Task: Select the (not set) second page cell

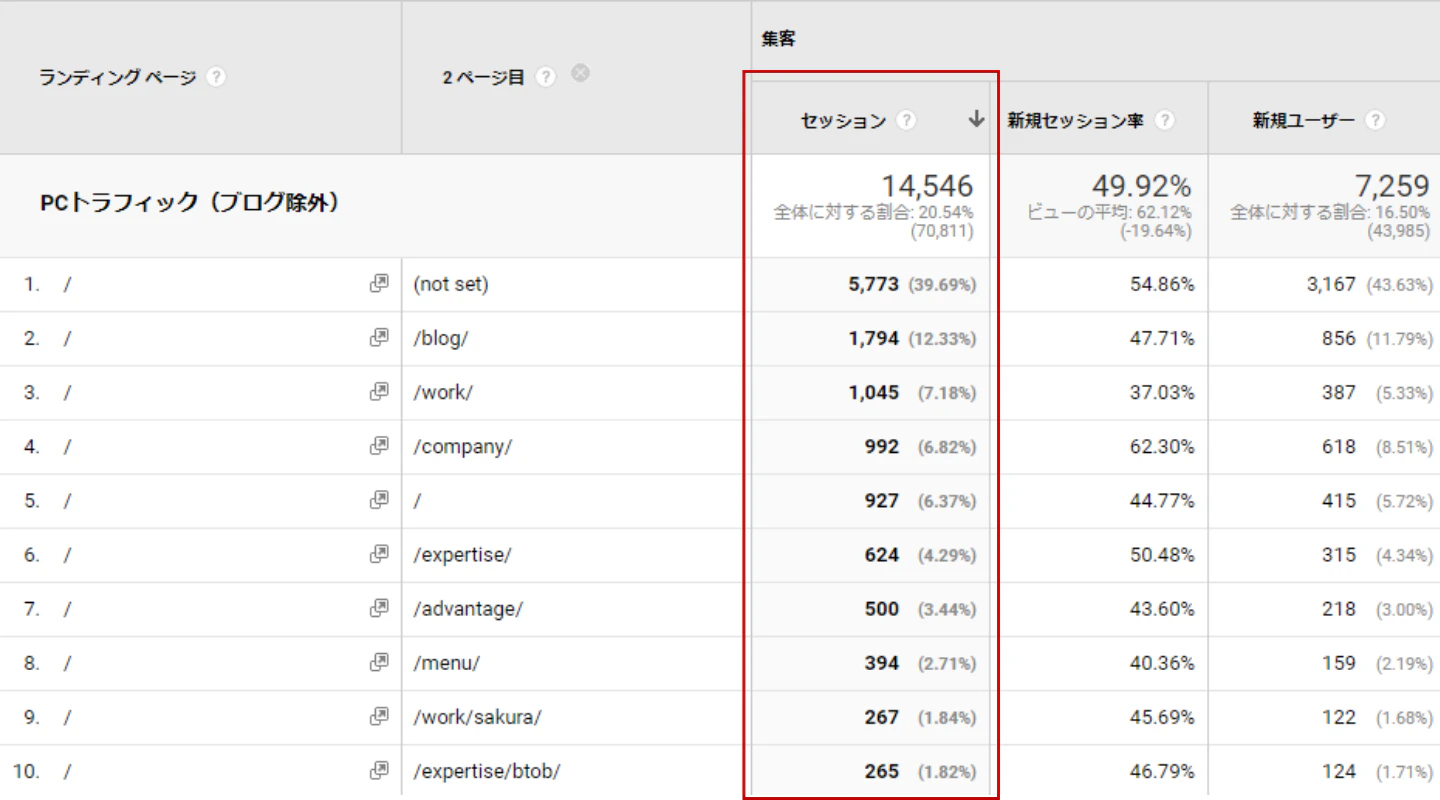Action: (451, 284)
